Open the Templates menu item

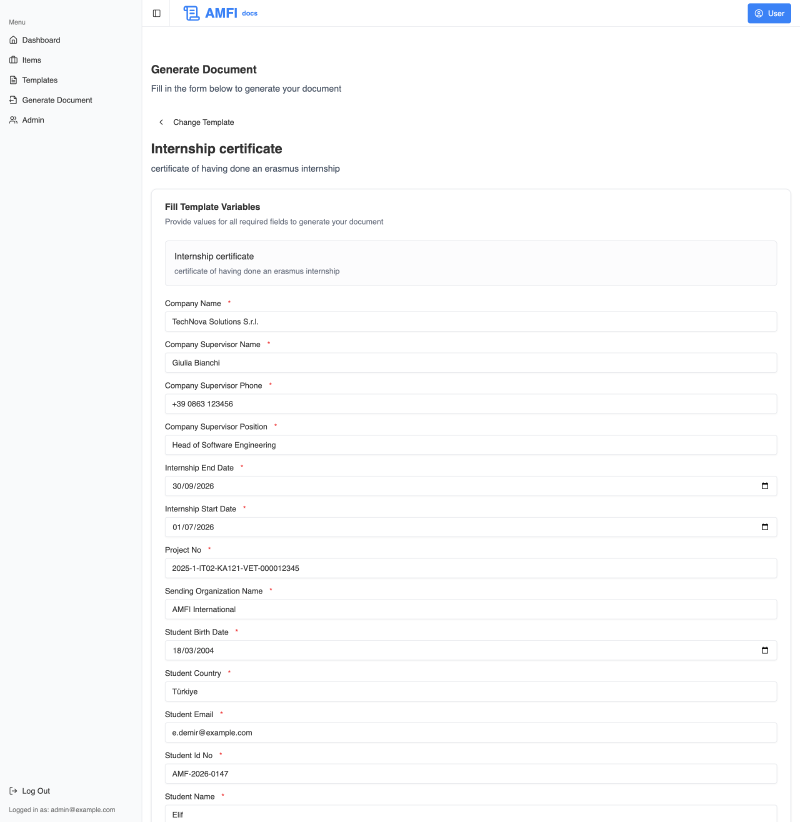point(71,80)
